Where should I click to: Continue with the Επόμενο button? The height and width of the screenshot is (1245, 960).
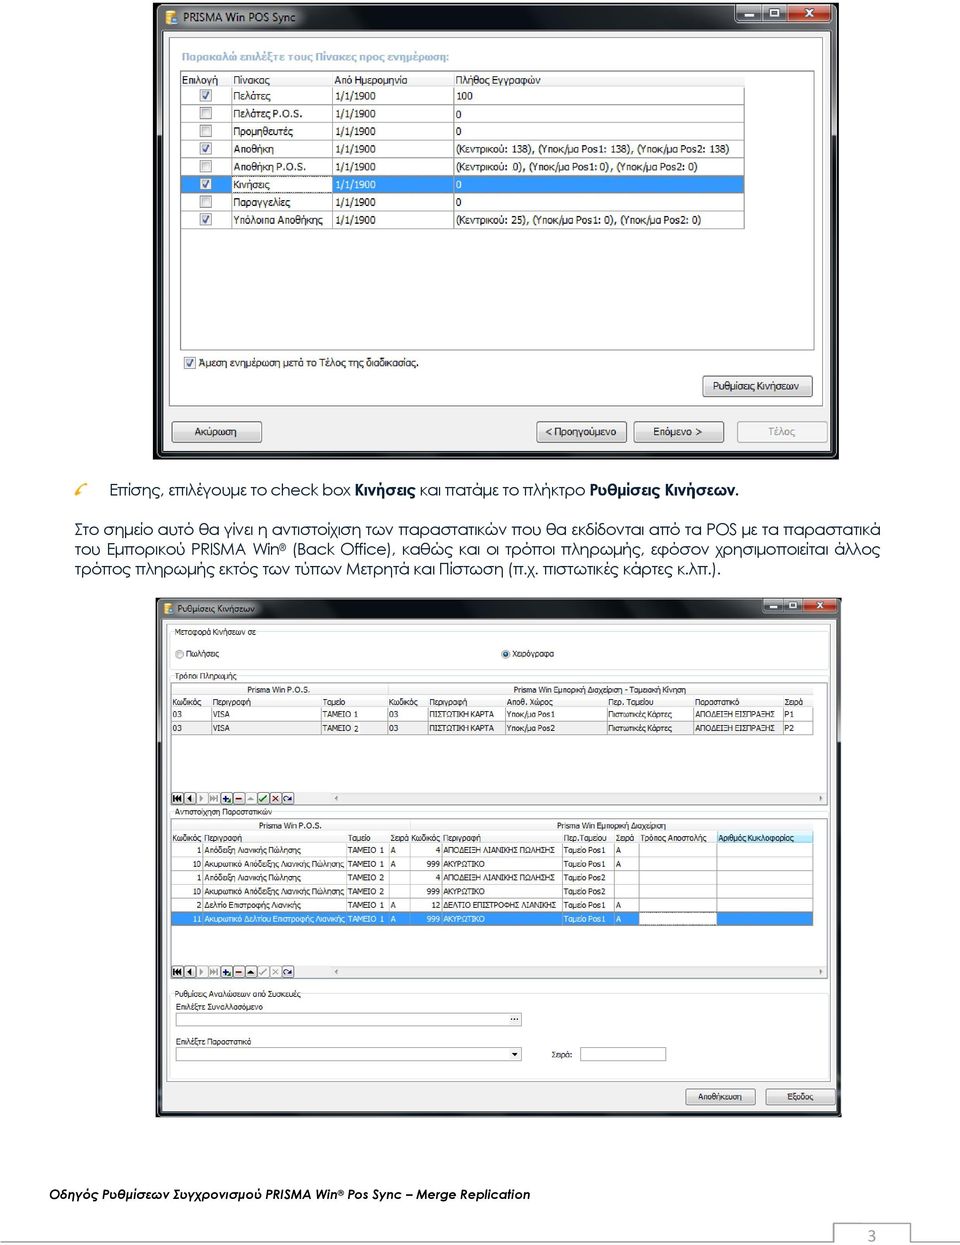[x=677, y=432]
